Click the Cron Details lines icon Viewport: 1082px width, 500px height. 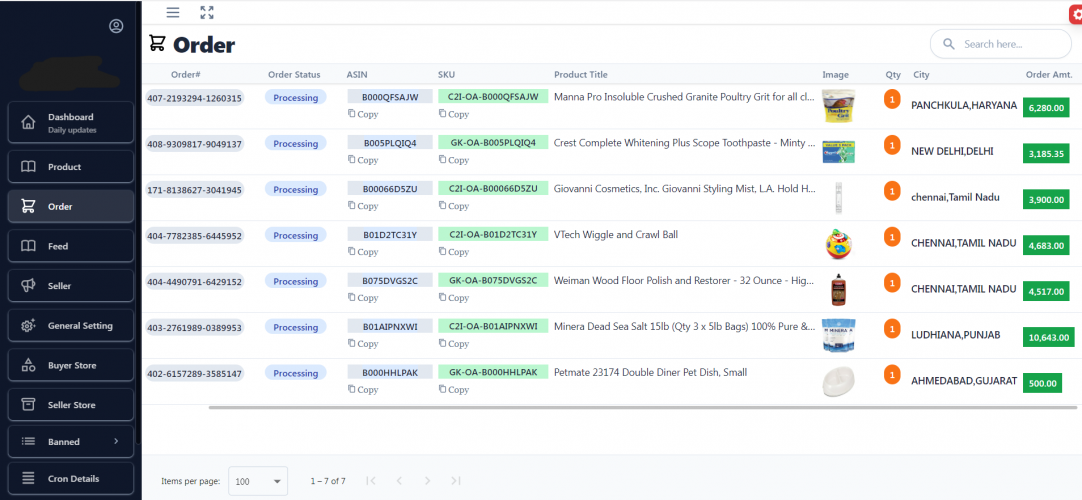click(x=28, y=478)
